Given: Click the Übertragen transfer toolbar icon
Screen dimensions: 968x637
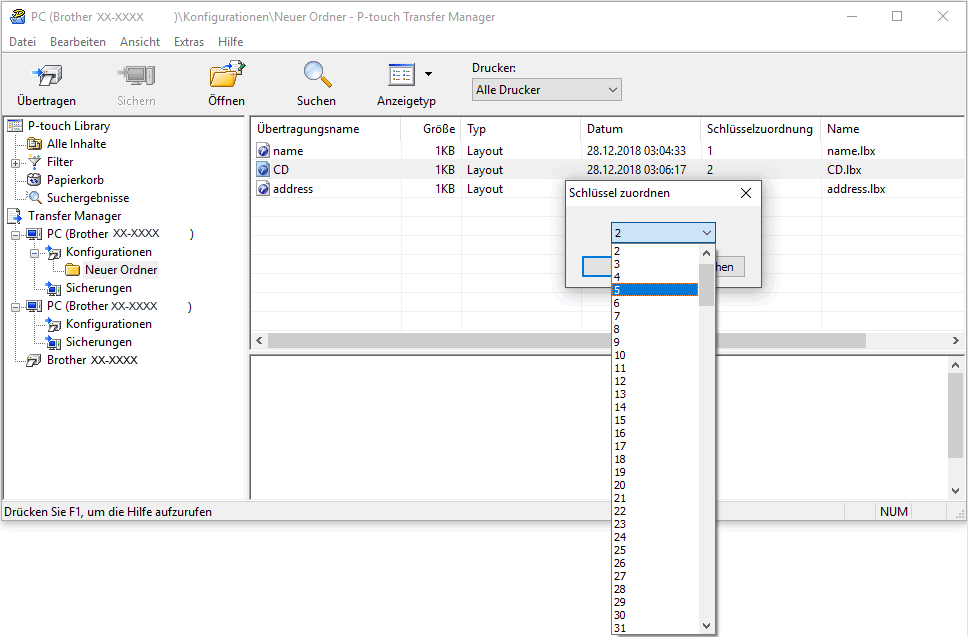Looking at the screenshot, I should point(47,75).
